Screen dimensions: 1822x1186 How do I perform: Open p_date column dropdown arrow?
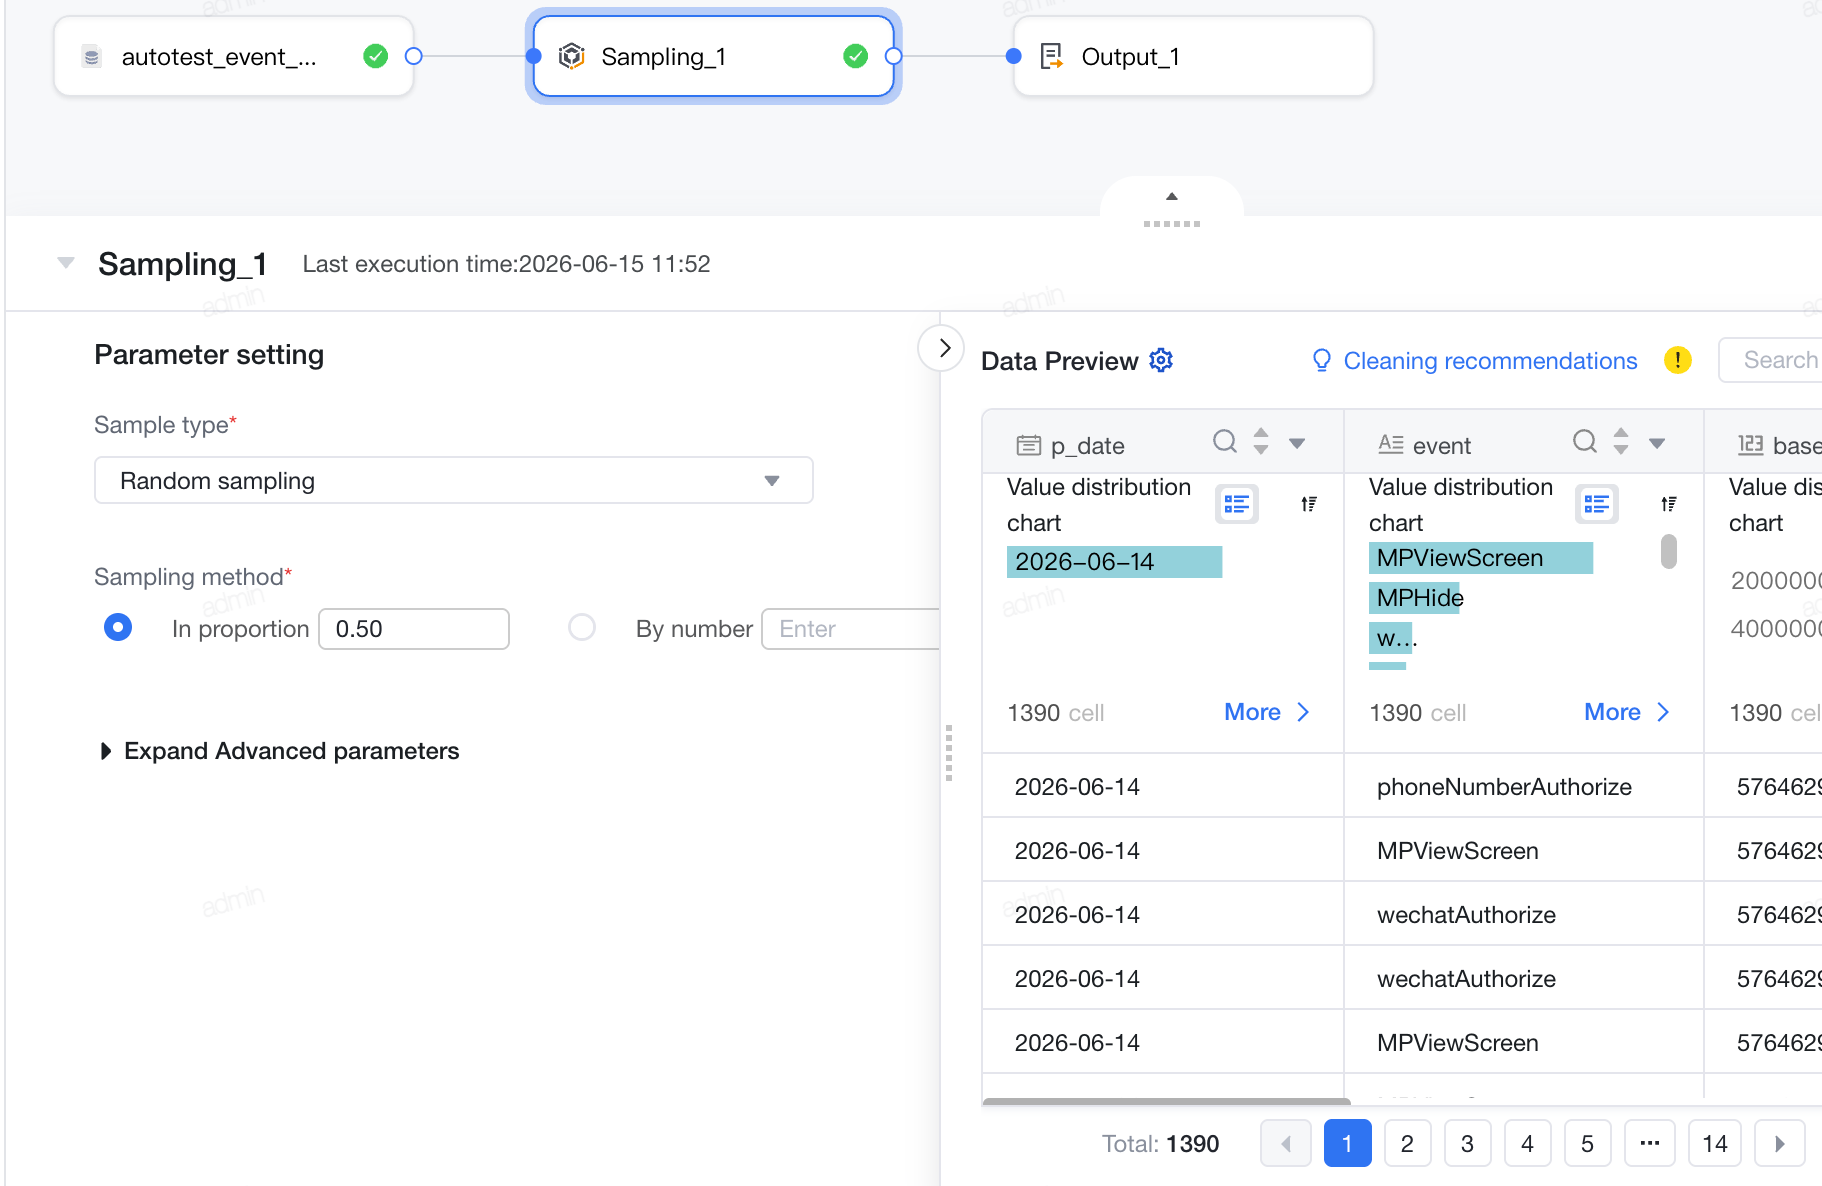coord(1297,443)
